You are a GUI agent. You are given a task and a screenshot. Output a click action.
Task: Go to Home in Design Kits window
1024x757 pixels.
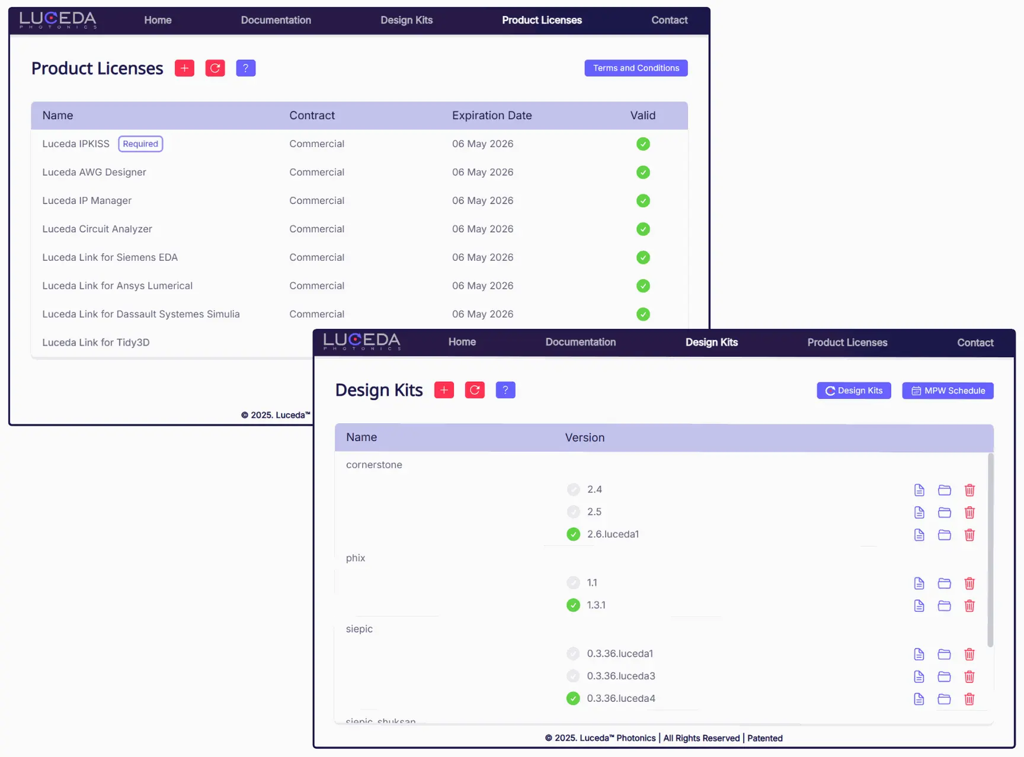(462, 342)
